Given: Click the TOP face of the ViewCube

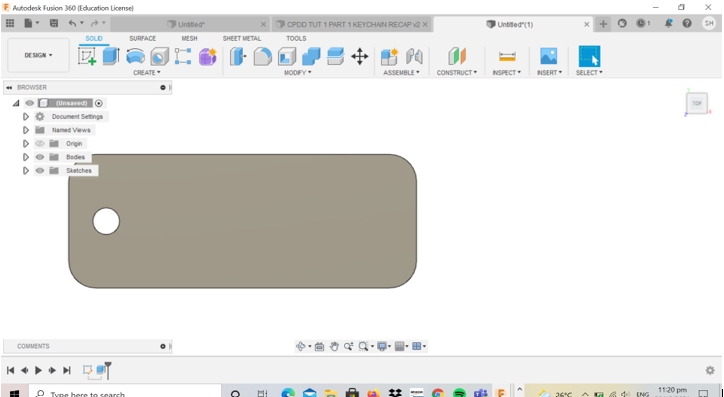Looking at the screenshot, I should (x=697, y=103).
